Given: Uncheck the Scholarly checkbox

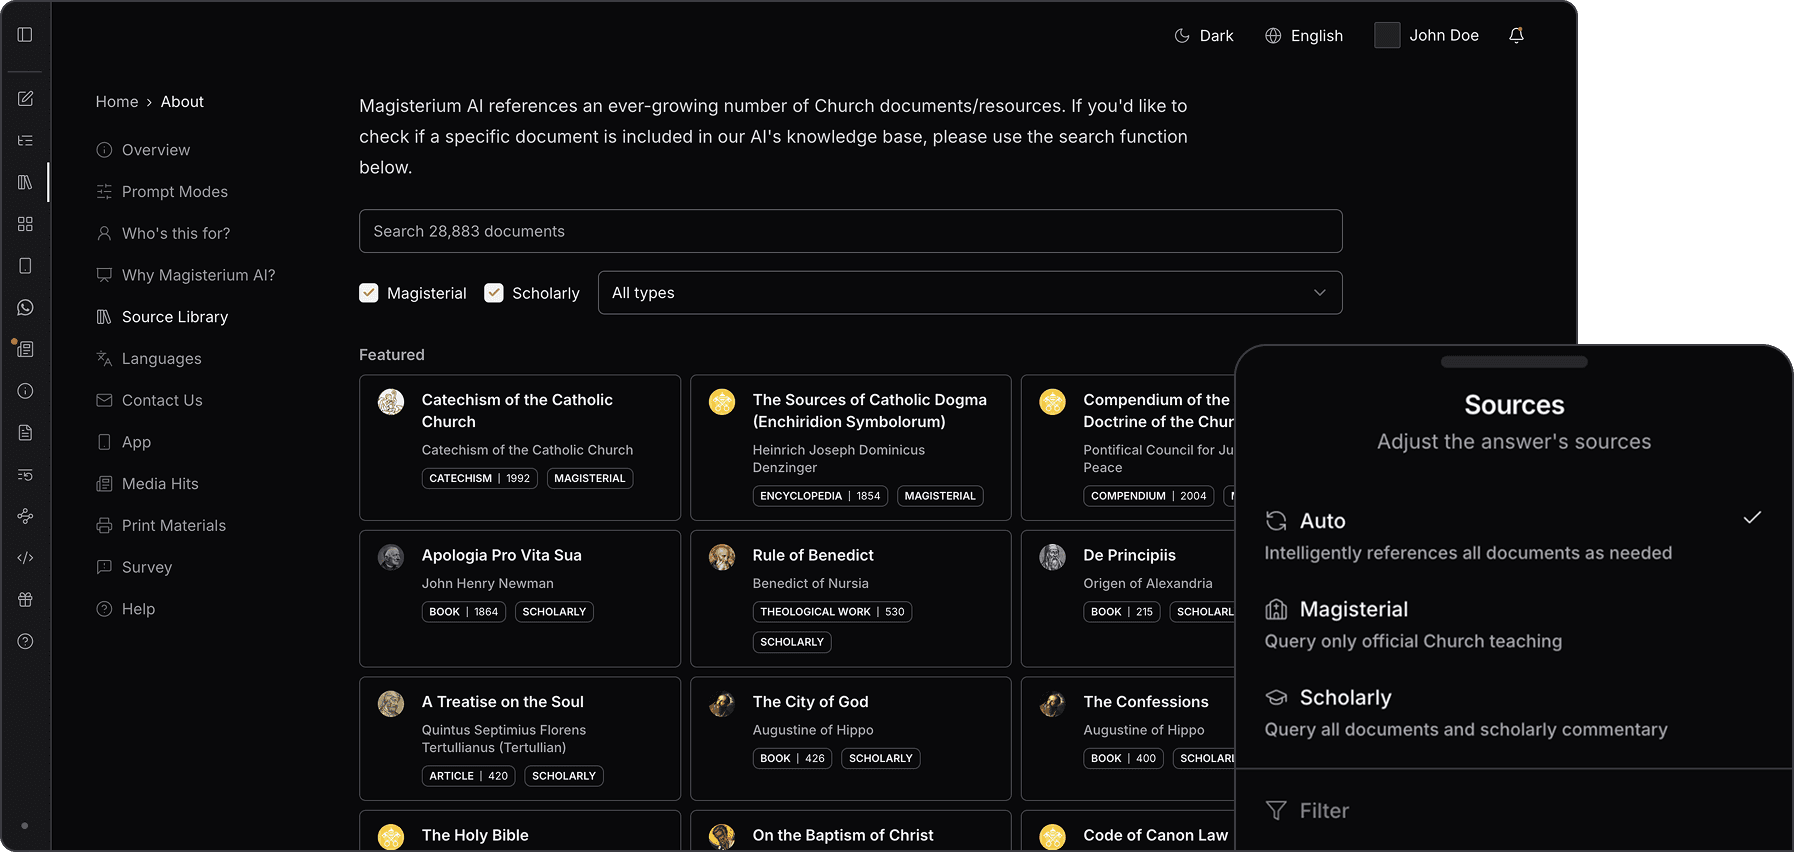Looking at the screenshot, I should [494, 293].
